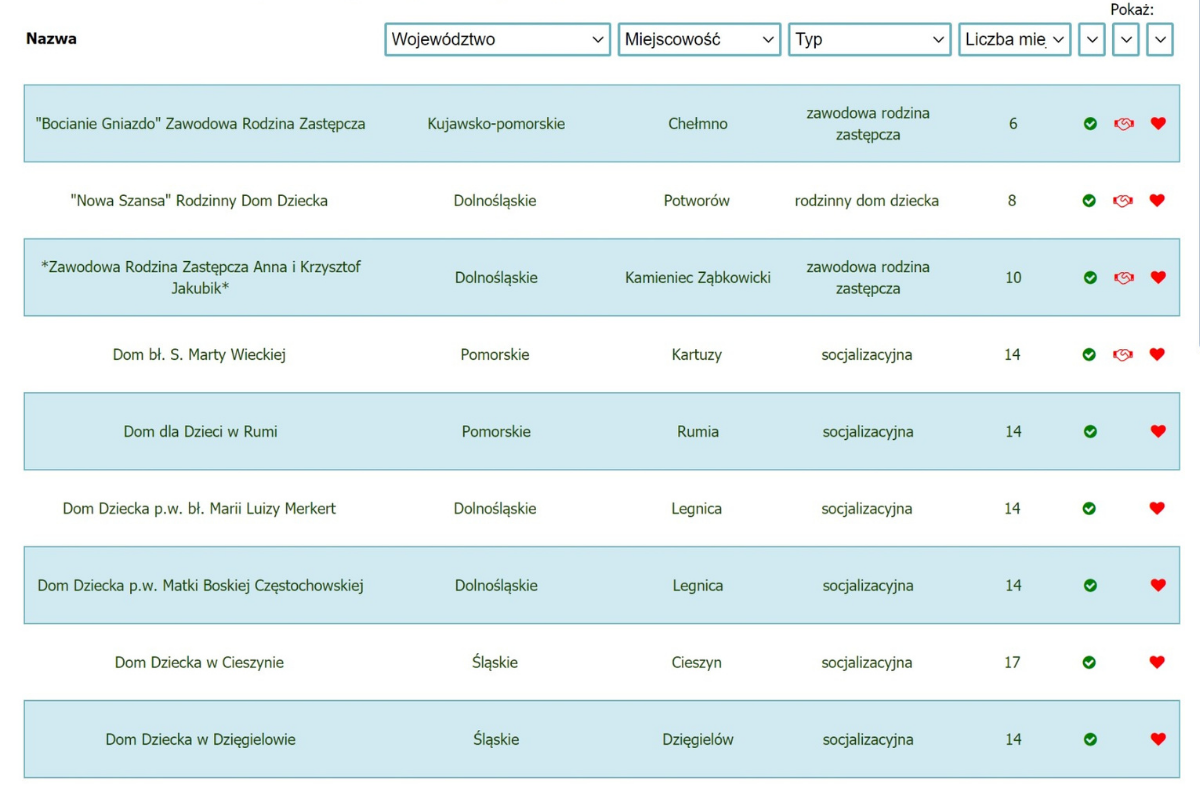This screenshot has width=1200, height=800.
Task: Click the number 17 in Cieszyn row
Action: [x=1012, y=662]
